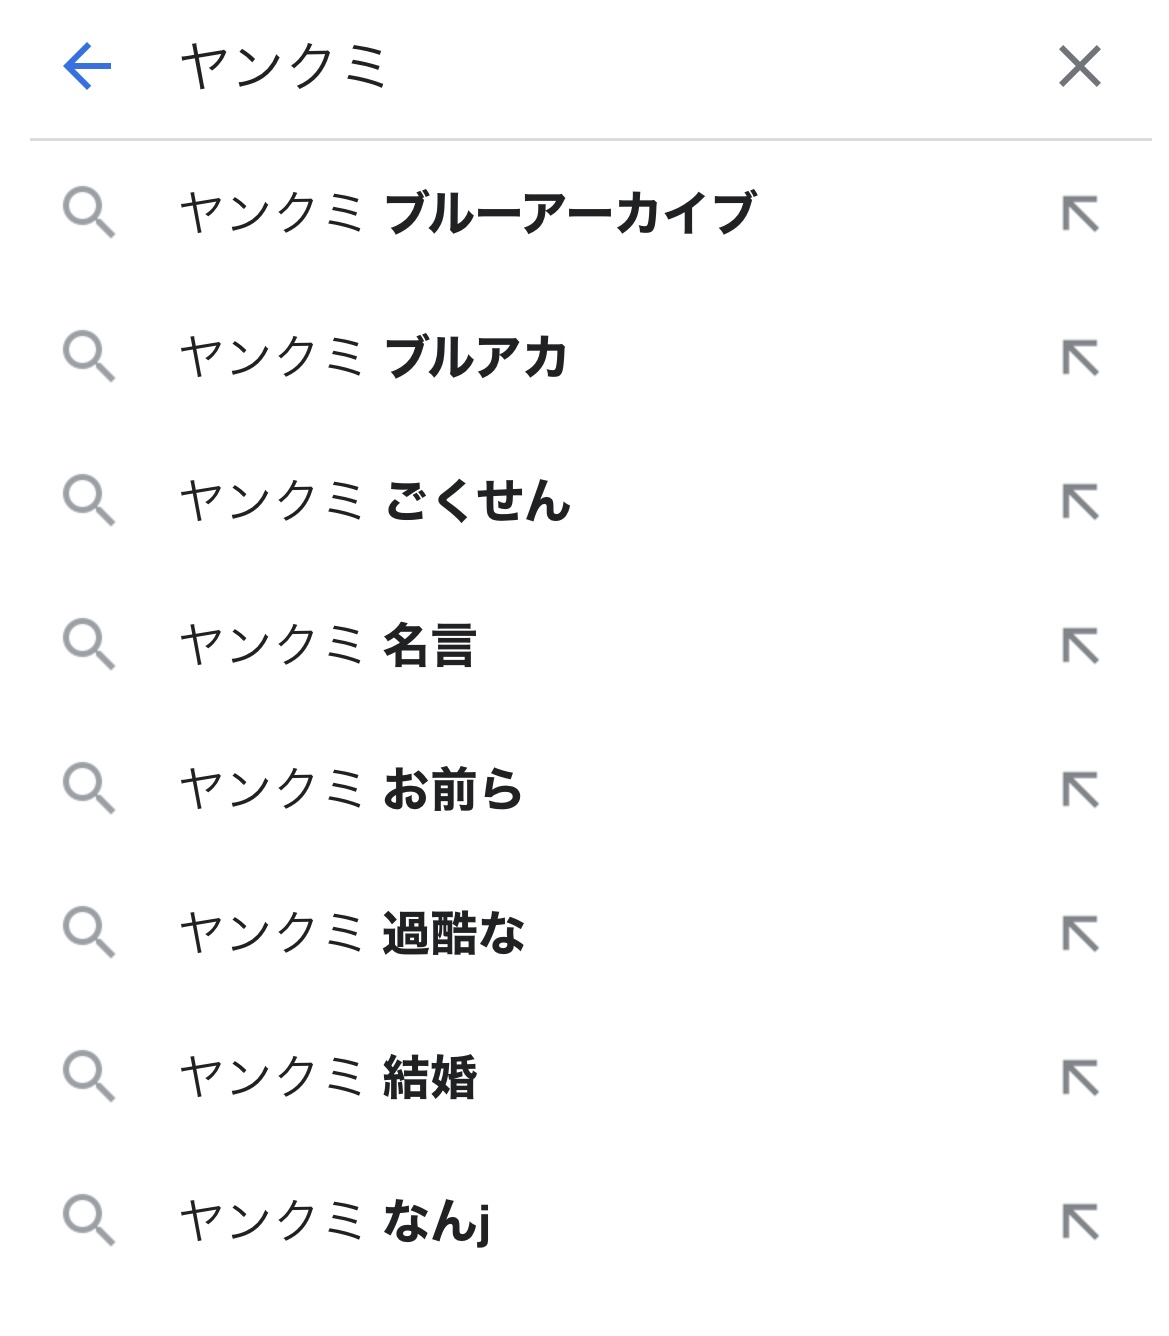
Task: Select suggestion ヤンクミ ブルーアーカイブ
Action: pos(467,213)
